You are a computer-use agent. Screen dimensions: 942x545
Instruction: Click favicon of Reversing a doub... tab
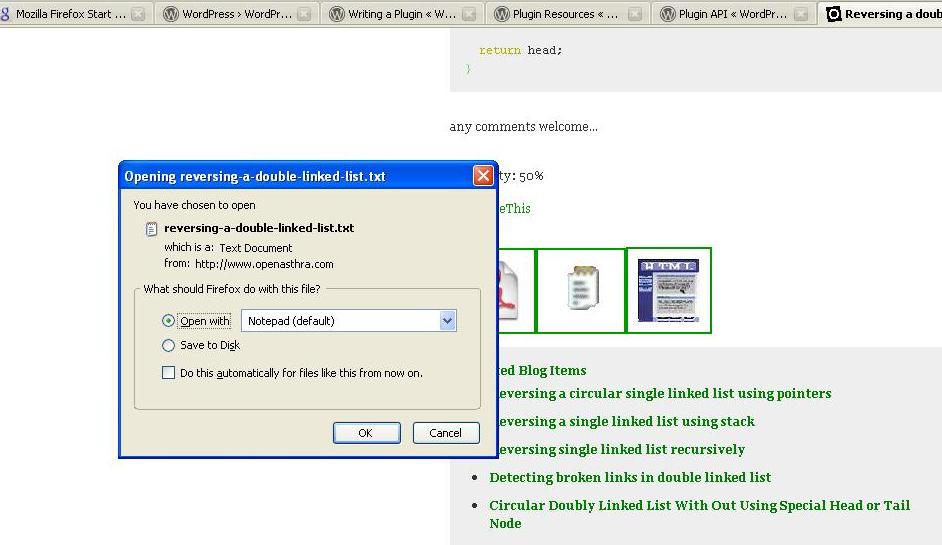pyautogui.click(x=833, y=14)
